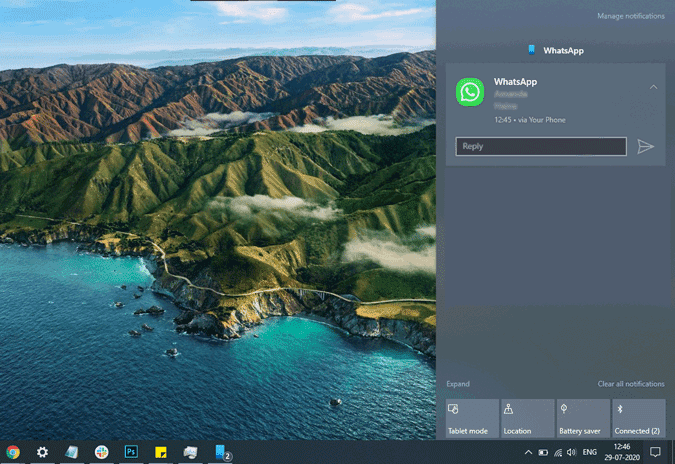Expand the quick actions panel
This screenshot has height=464, width=675.
pos(458,384)
